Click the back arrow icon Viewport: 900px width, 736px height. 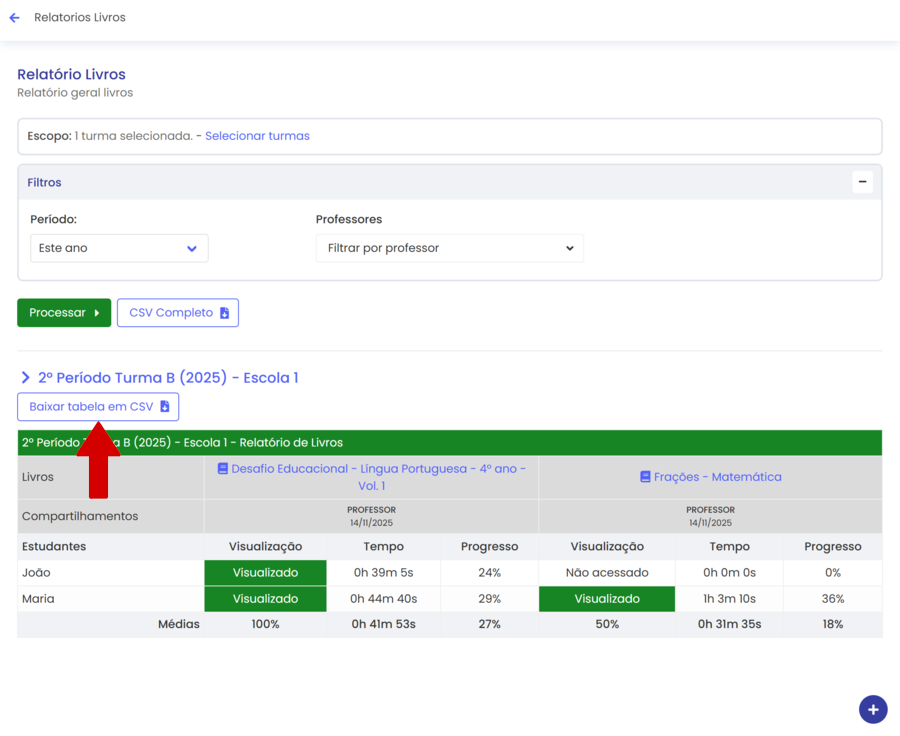(15, 18)
